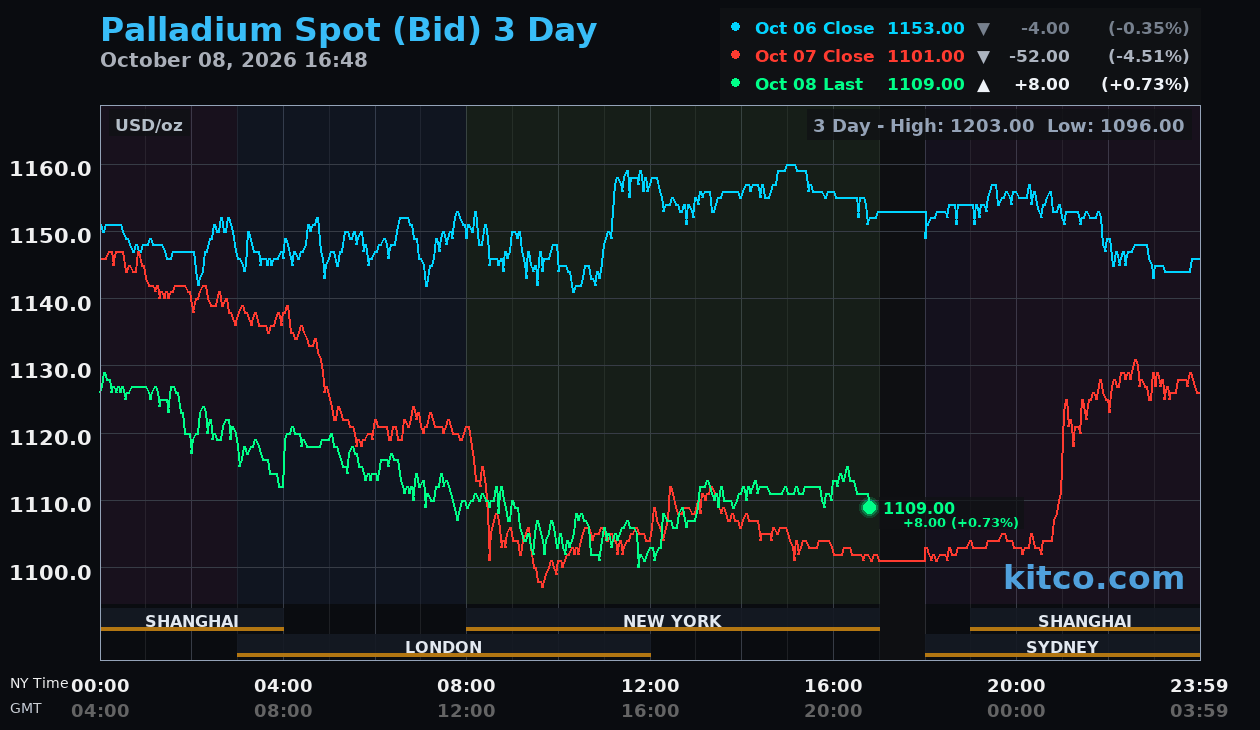The width and height of the screenshot is (1260, 730).
Task: Click the down arrow beside 1101.00
Action: pos(983,57)
